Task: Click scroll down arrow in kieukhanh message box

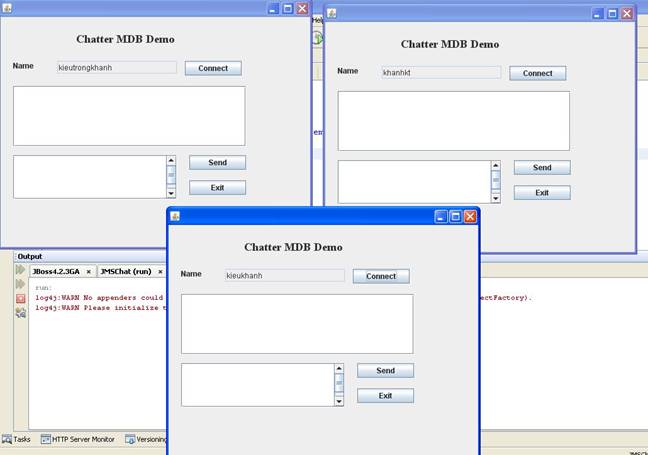Action: click(x=339, y=401)
